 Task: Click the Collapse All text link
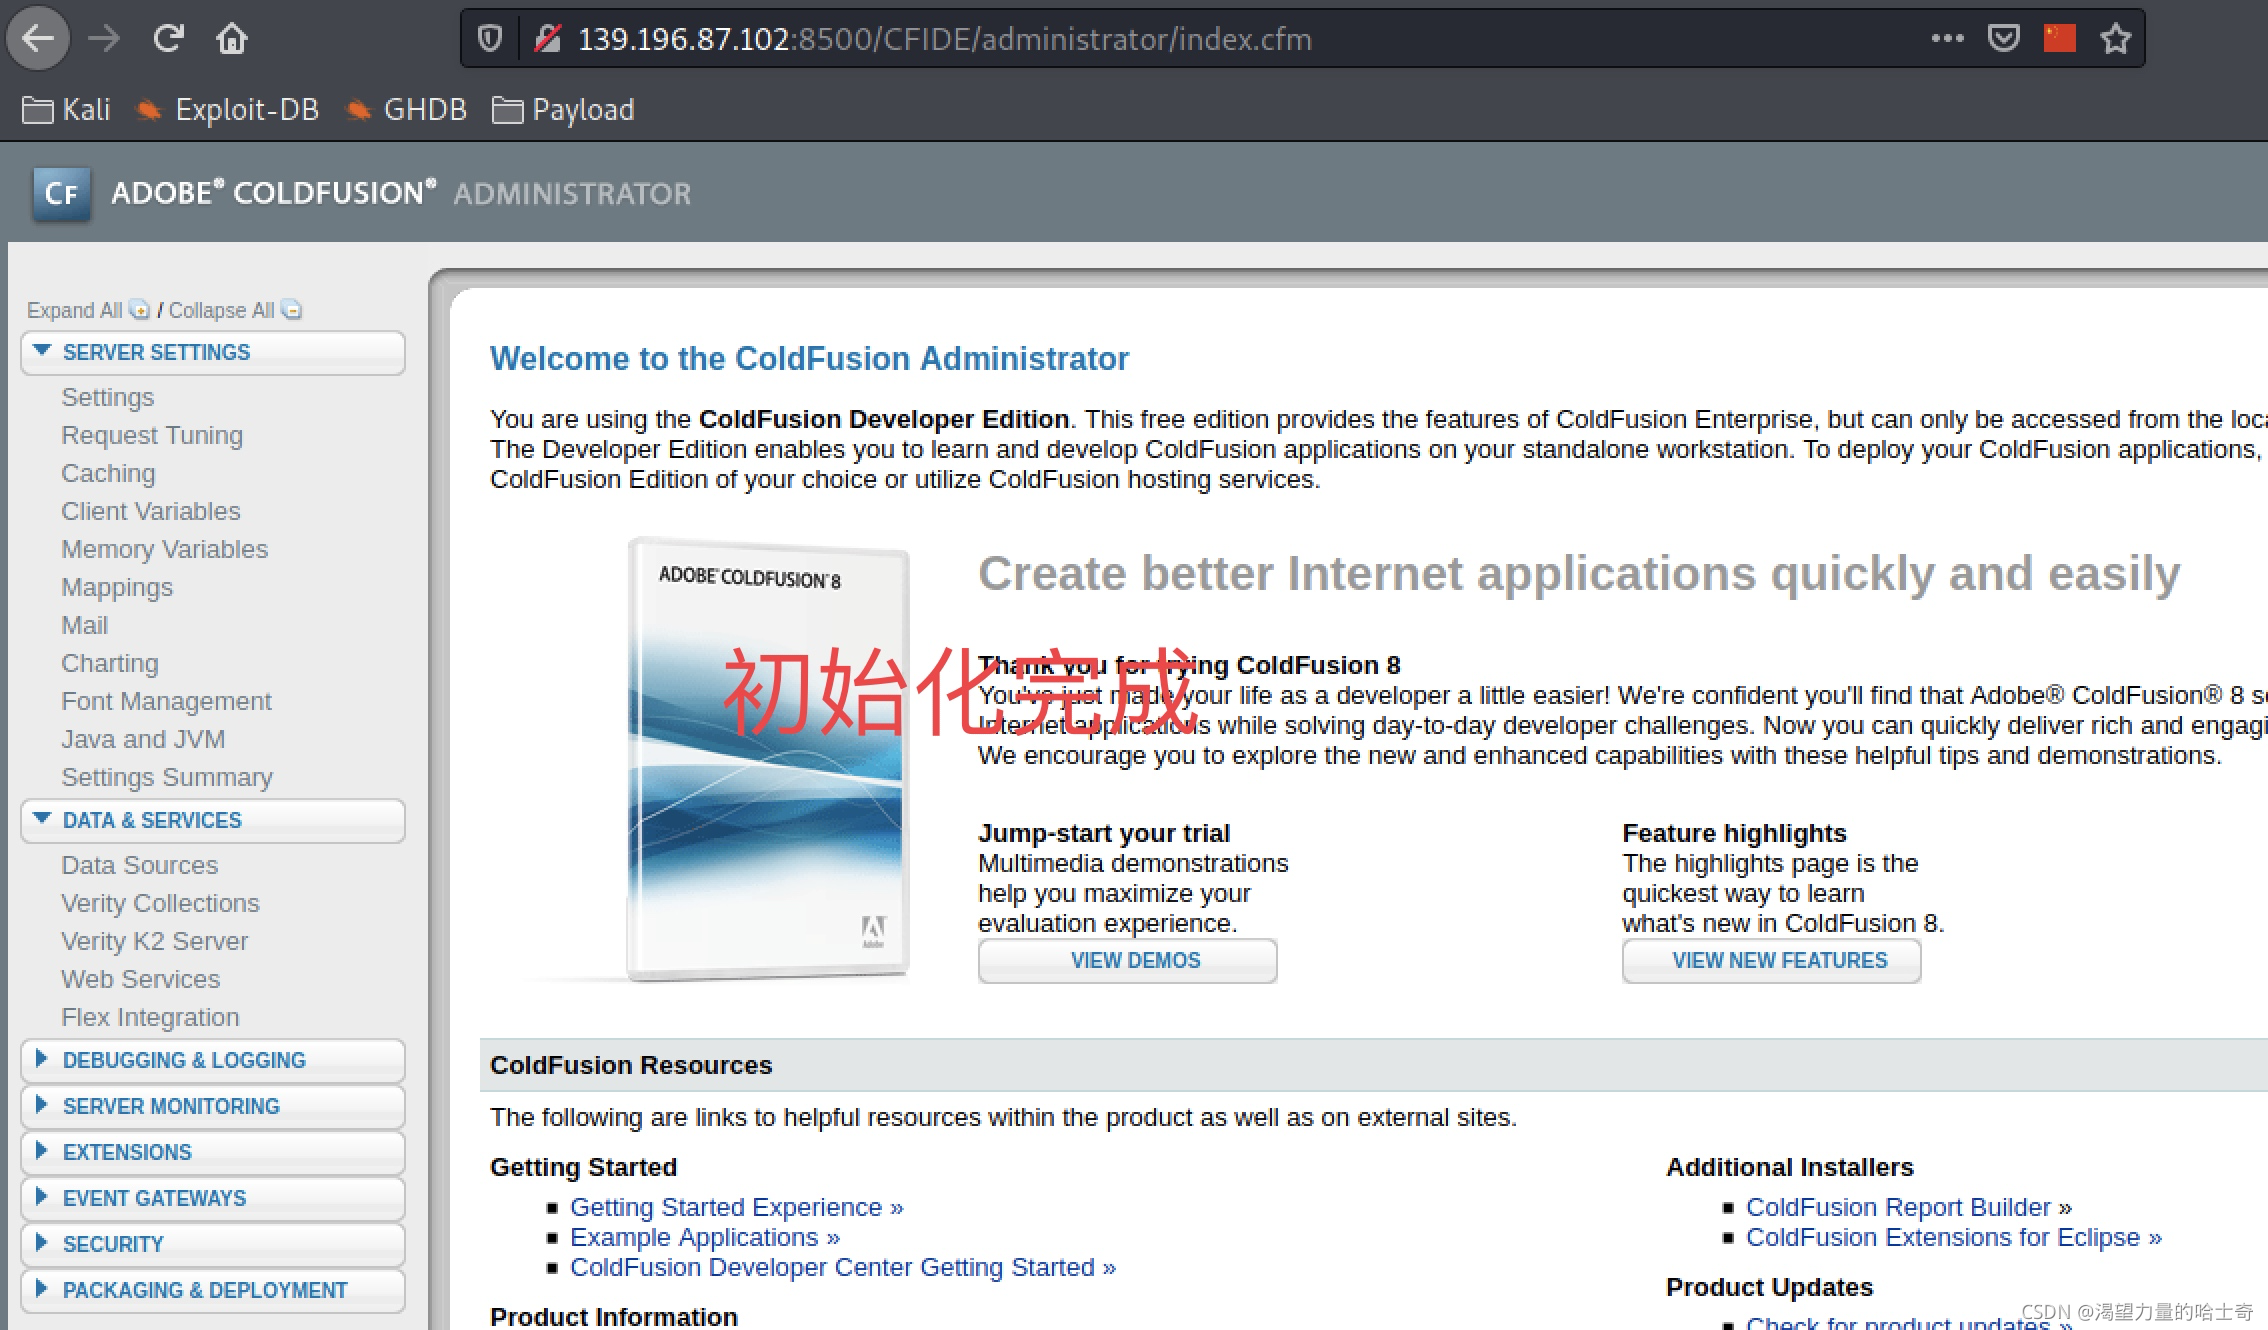[221, 310]
